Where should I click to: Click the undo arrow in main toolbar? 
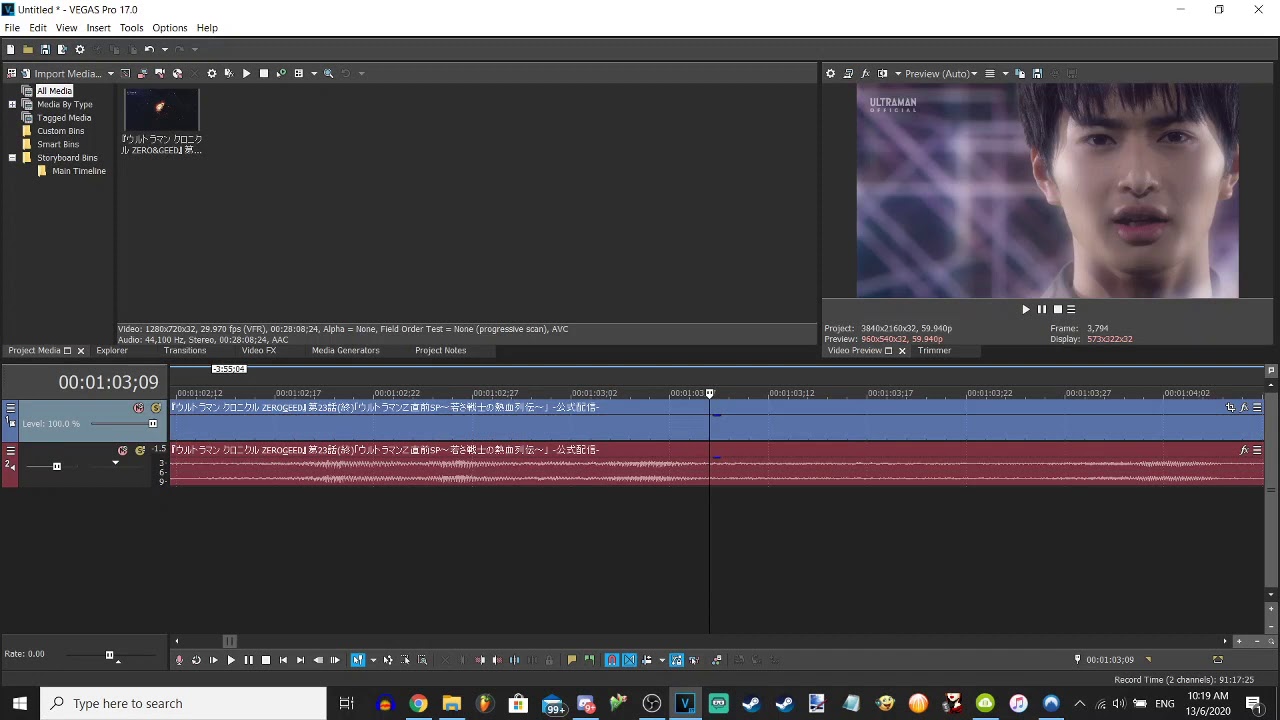[x=149, y=49]
